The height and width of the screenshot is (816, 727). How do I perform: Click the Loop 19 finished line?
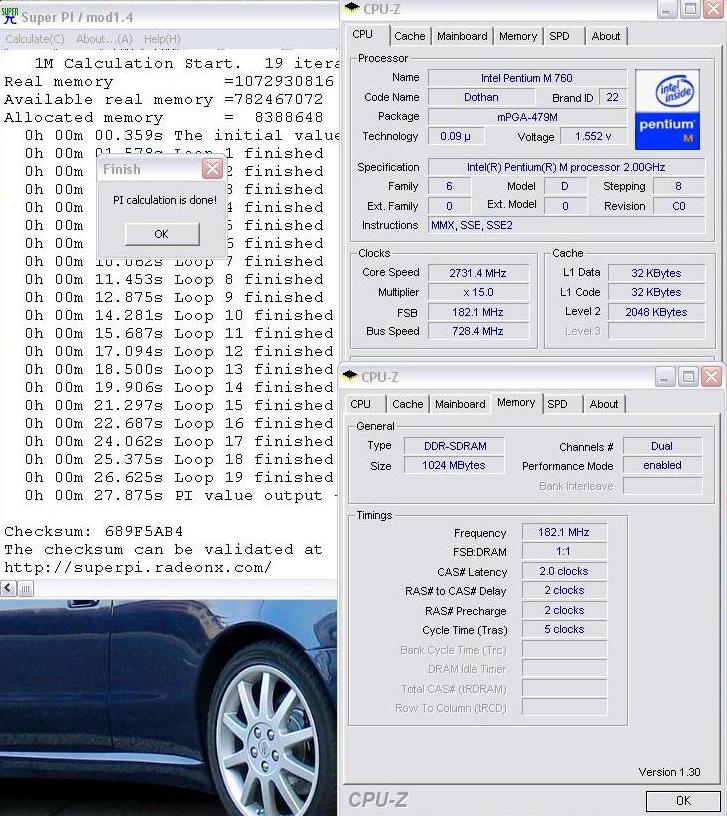pos(179,477)
